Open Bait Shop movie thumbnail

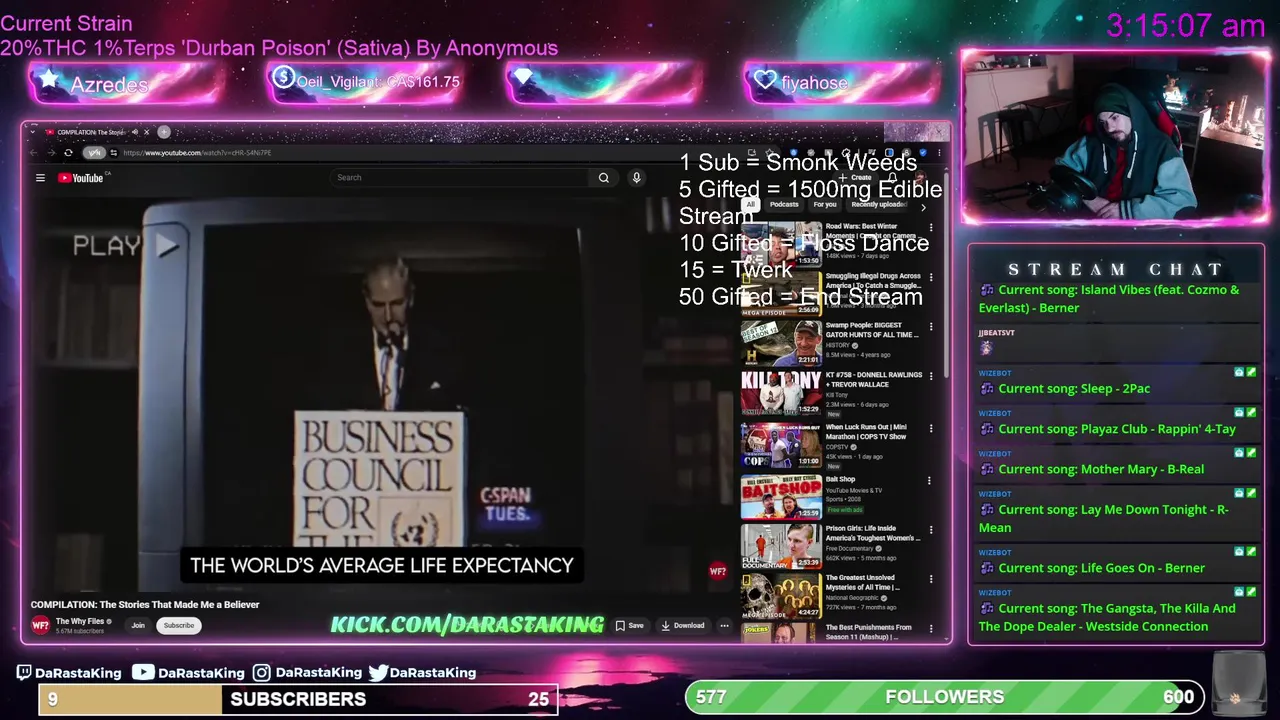click(781, 496)
